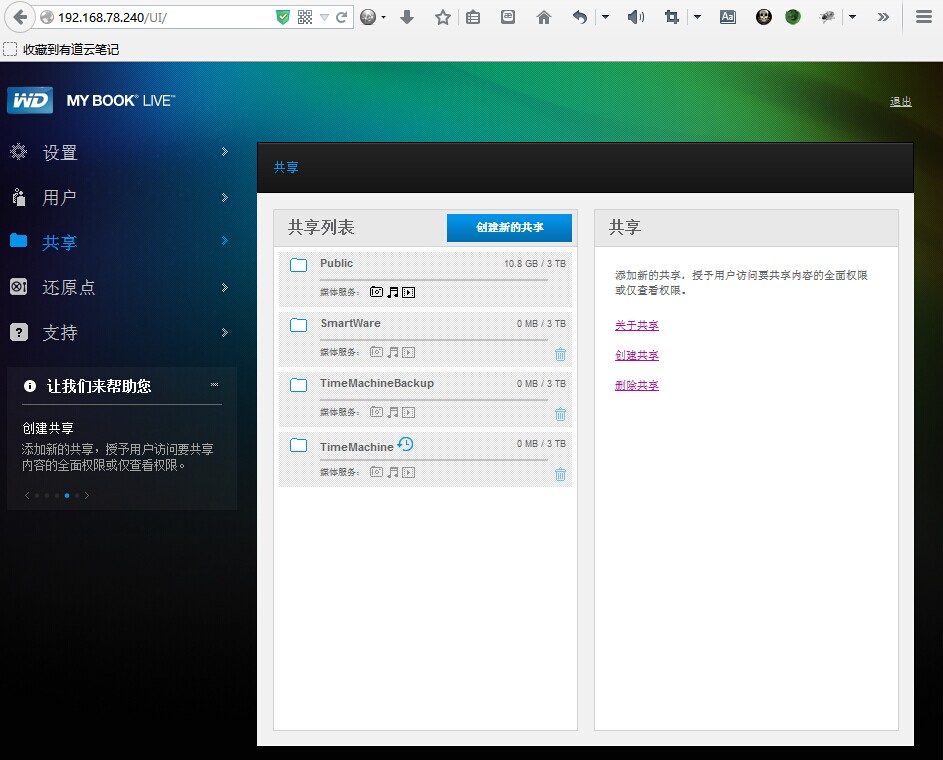Expand the 设置 chevron arrow
The width and height of the screenshot is (943, 760).
coord(224,152)
